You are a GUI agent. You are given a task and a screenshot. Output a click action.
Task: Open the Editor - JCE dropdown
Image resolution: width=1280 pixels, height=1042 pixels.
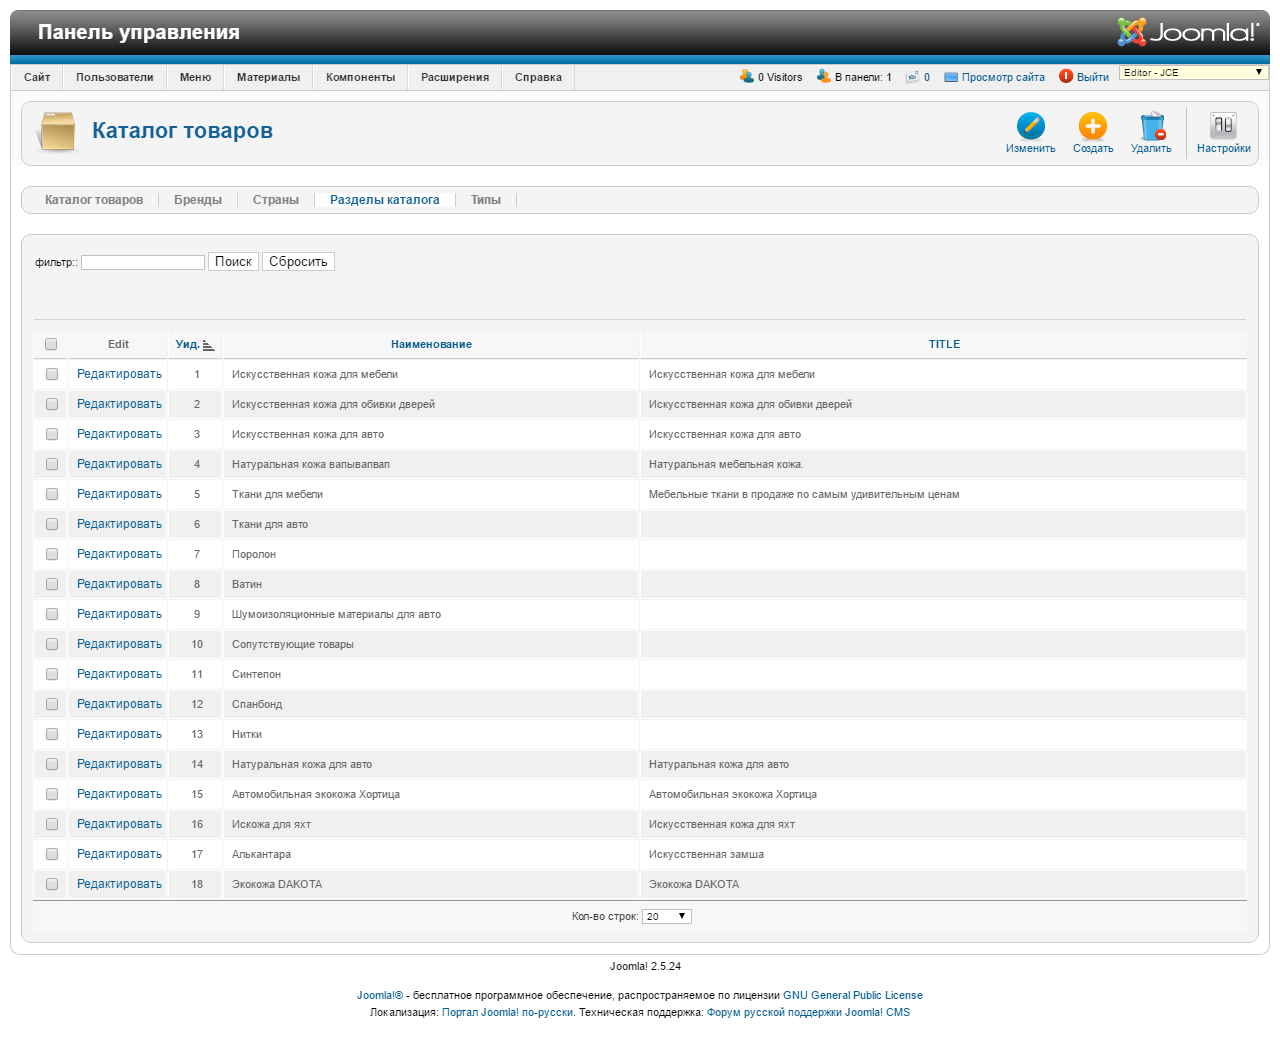click(1193, 73)
